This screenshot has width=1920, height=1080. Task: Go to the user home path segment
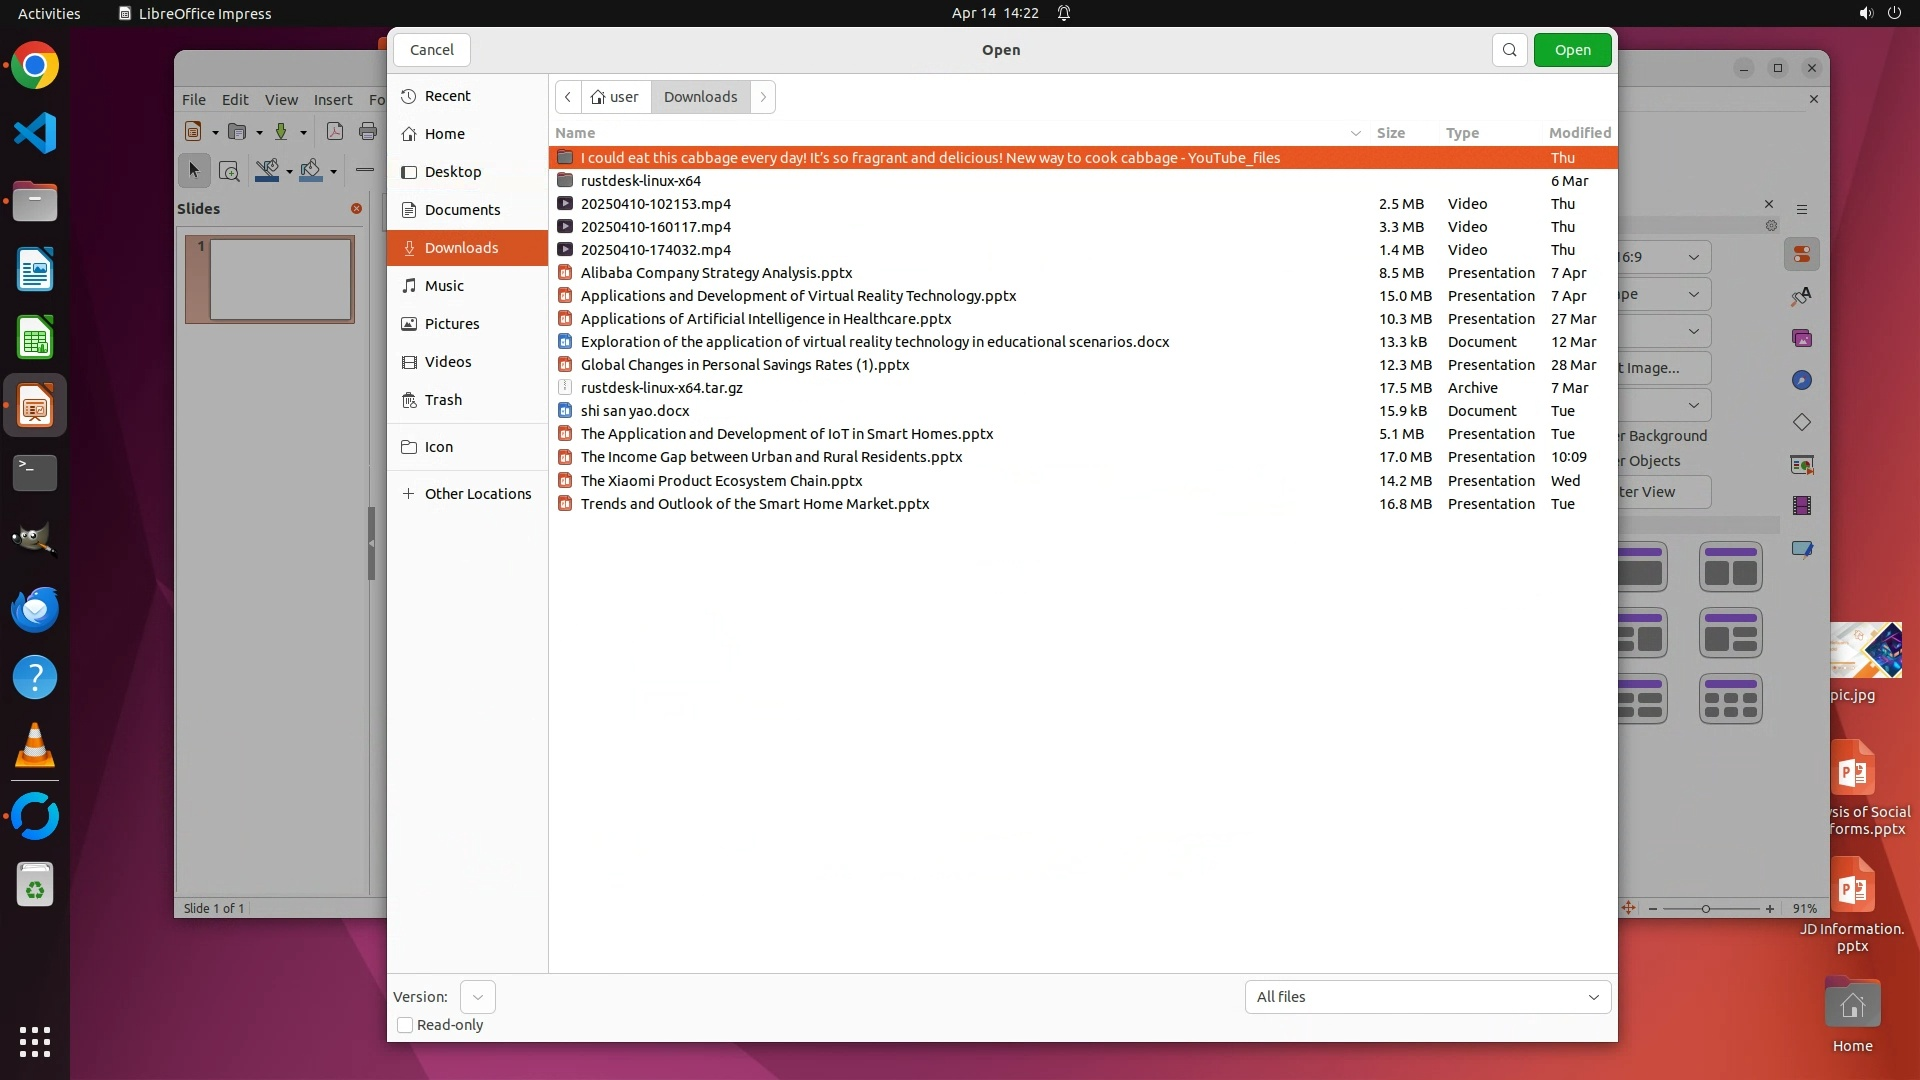[615, 97]
